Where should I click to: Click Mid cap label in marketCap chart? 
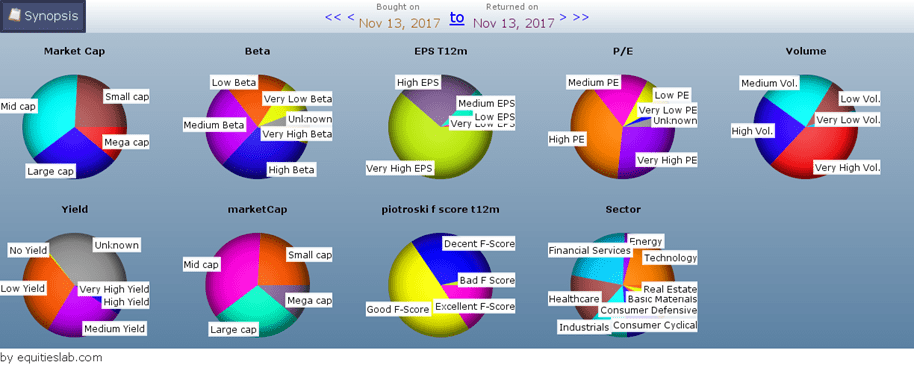click(x=201, y=265)
